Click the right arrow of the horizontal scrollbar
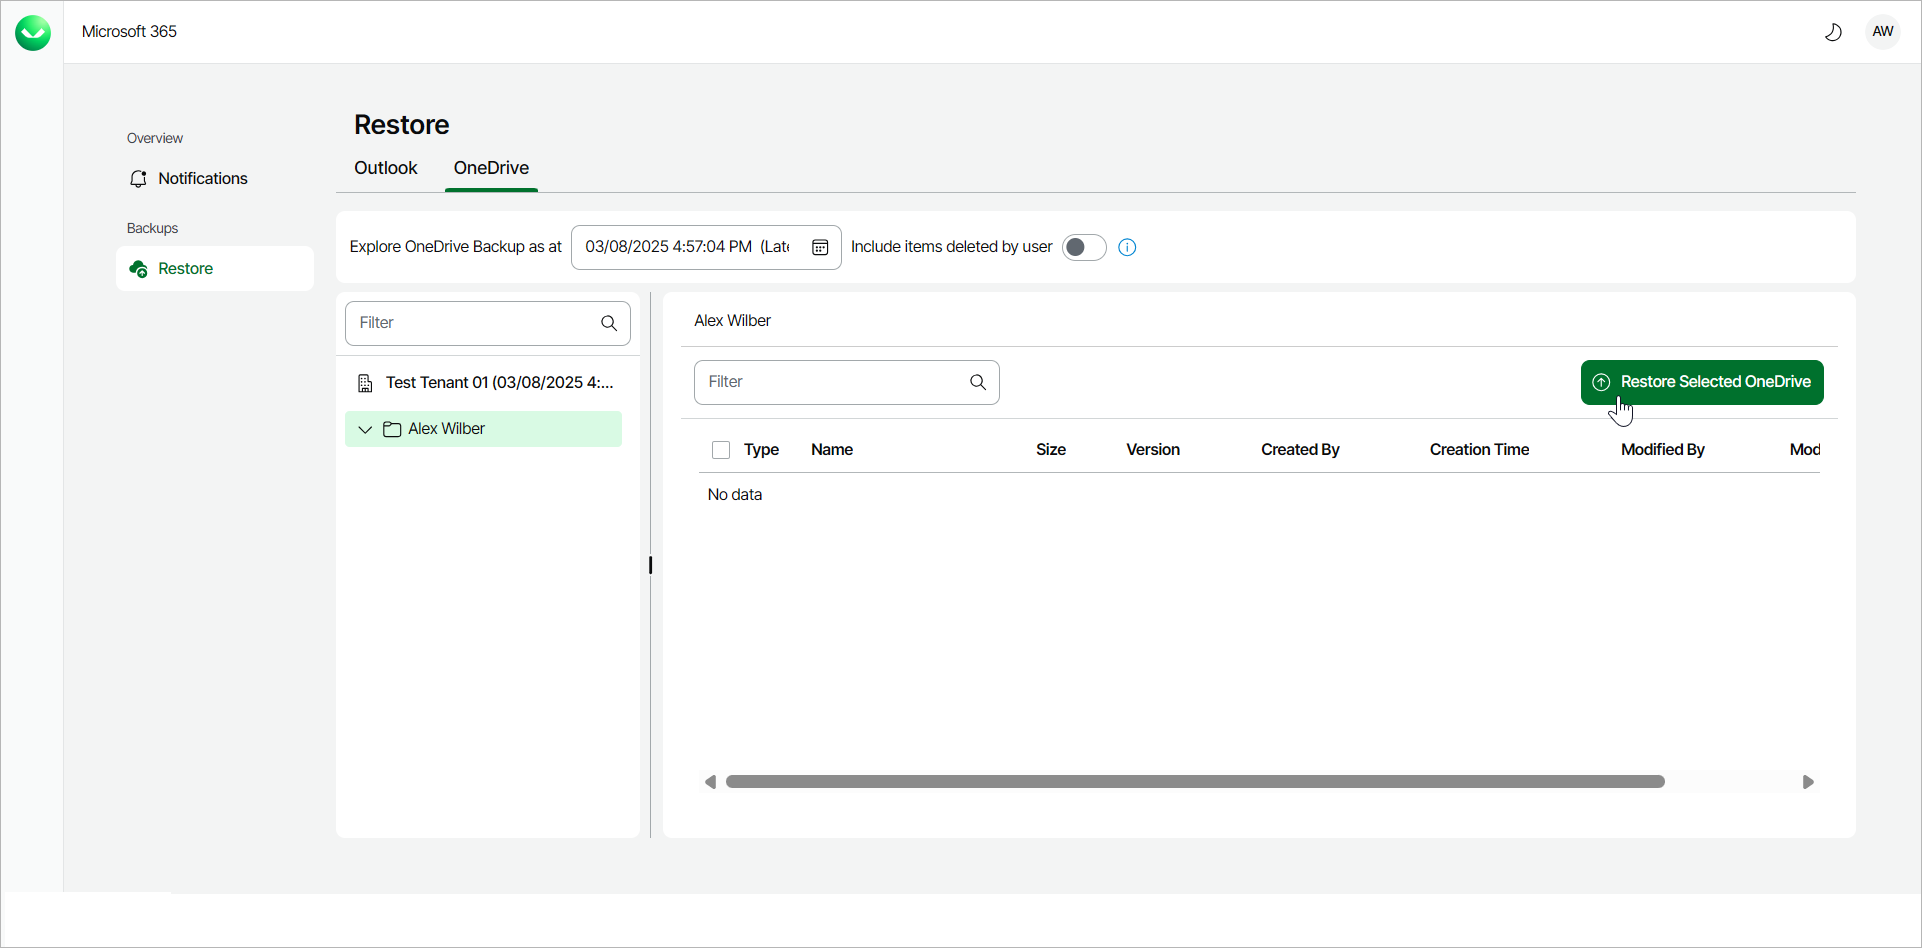 click(x=1809, y=781)
